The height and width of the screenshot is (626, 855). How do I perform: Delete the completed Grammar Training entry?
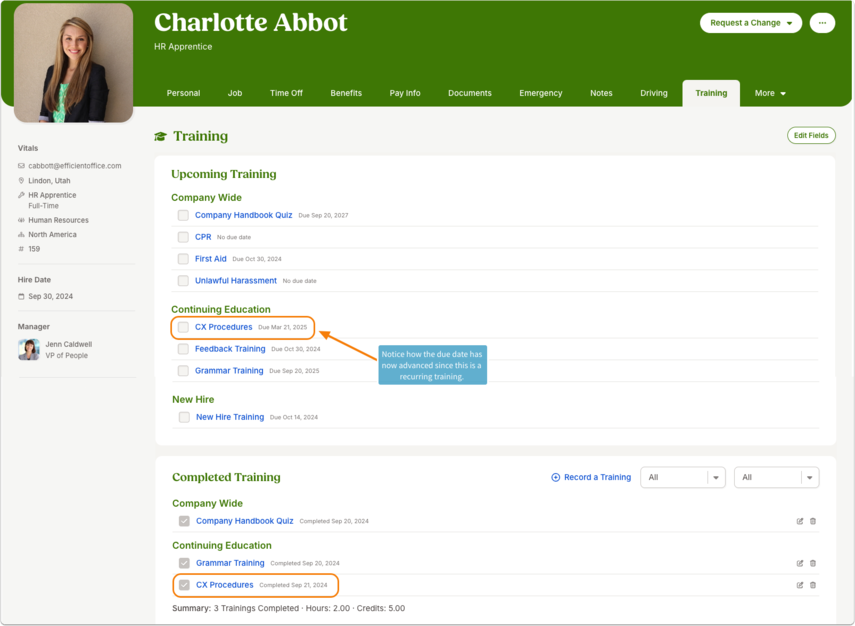click(812, 563)
